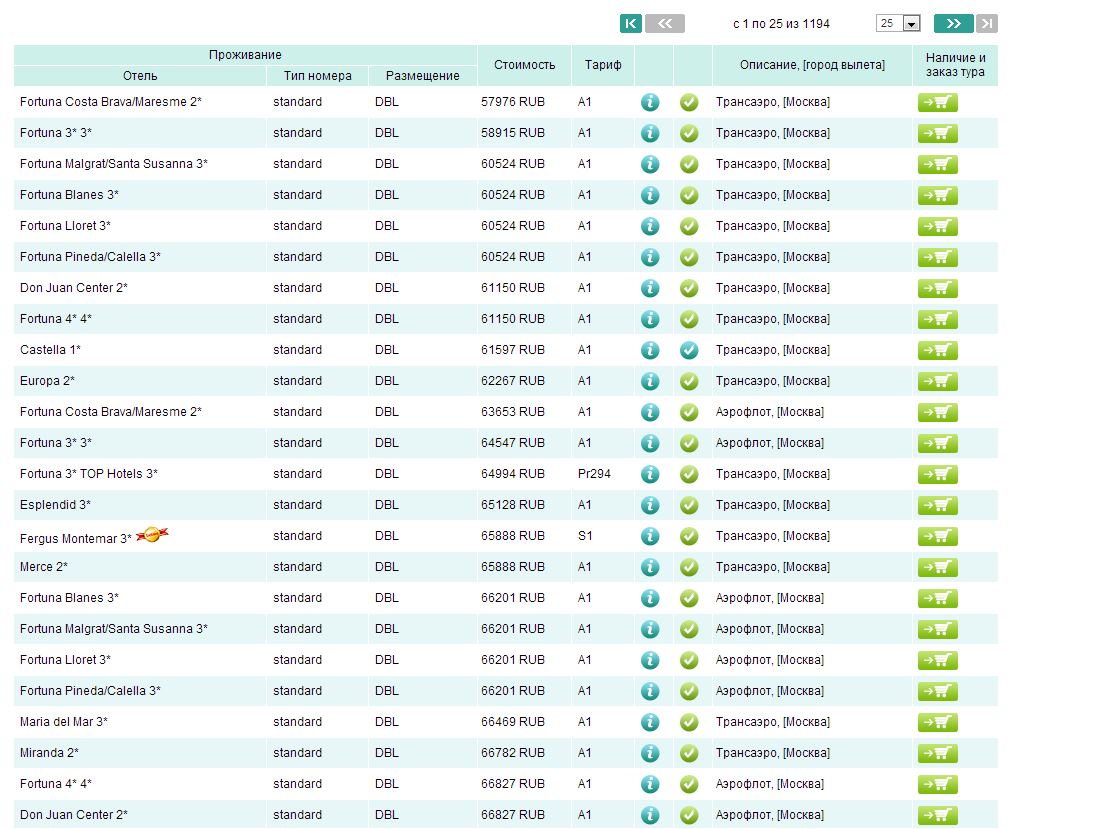Select hotel name Miranda 2*
1095x829 pixels.
pos(49,753)
